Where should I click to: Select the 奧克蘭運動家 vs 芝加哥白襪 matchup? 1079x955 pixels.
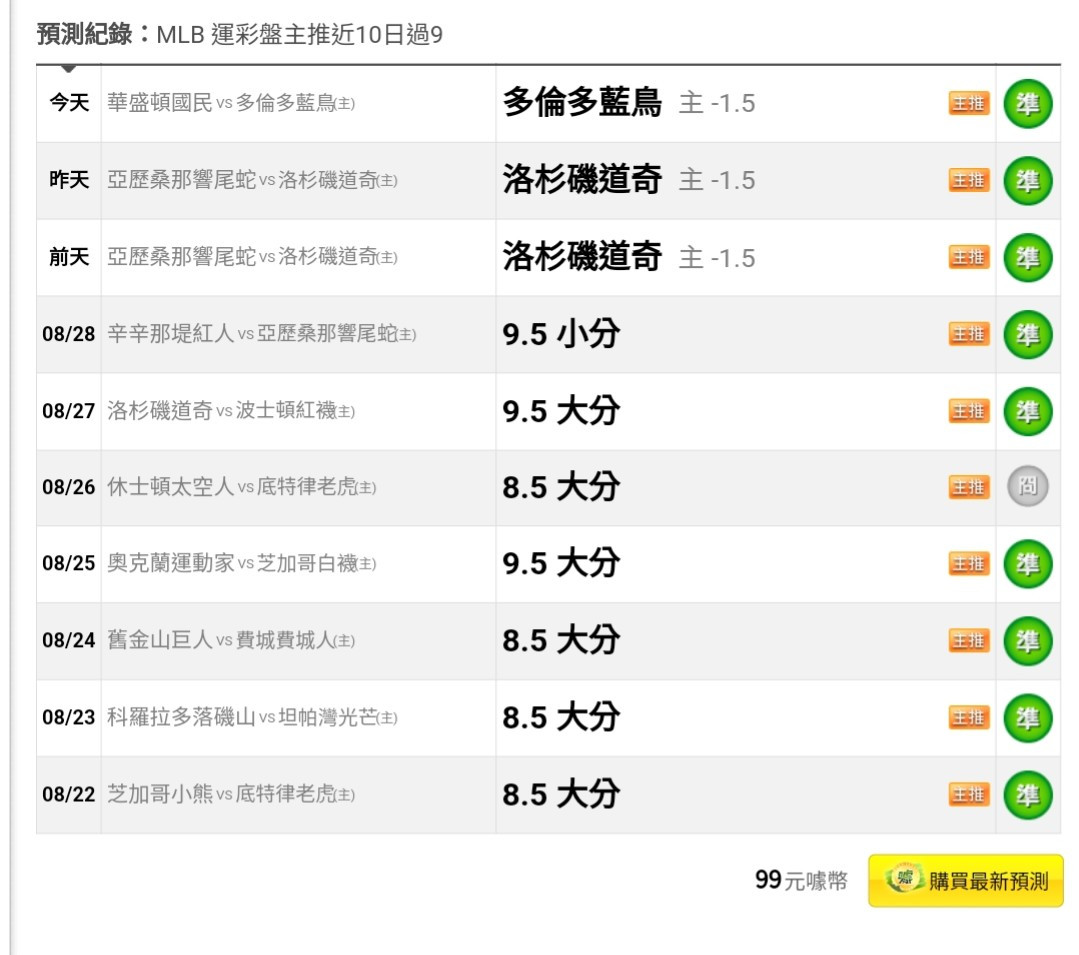[x=242, y=564]
